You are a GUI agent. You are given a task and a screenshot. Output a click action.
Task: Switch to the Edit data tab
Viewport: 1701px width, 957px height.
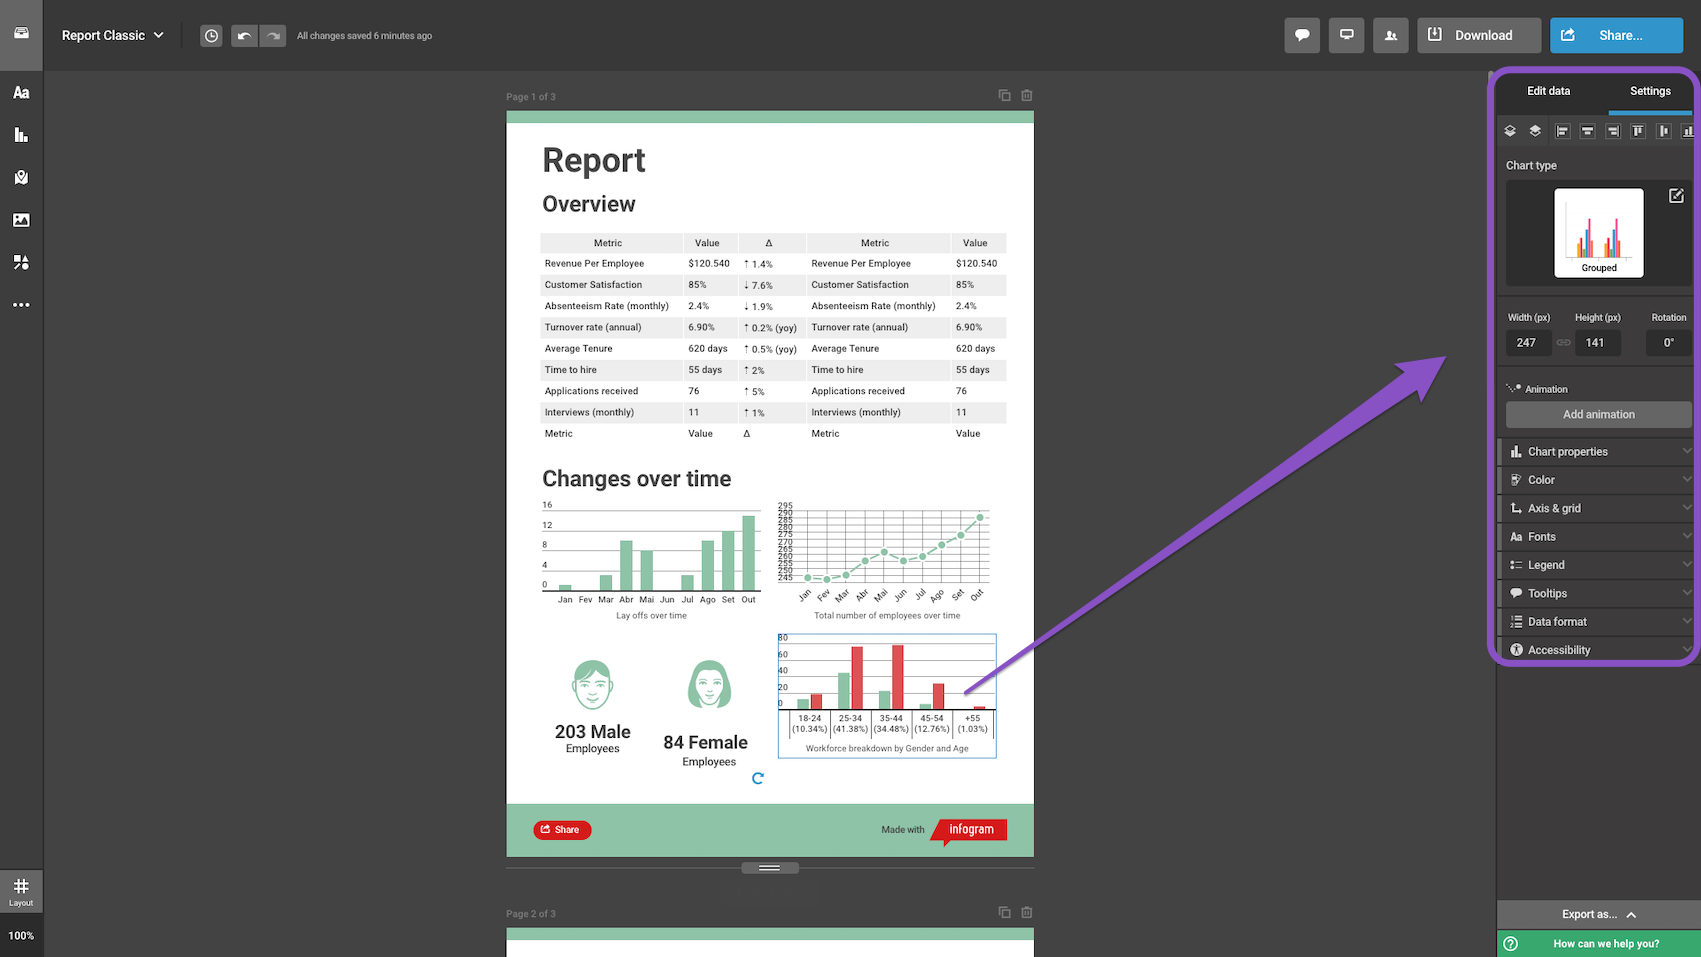click(x=1548, y=91)
